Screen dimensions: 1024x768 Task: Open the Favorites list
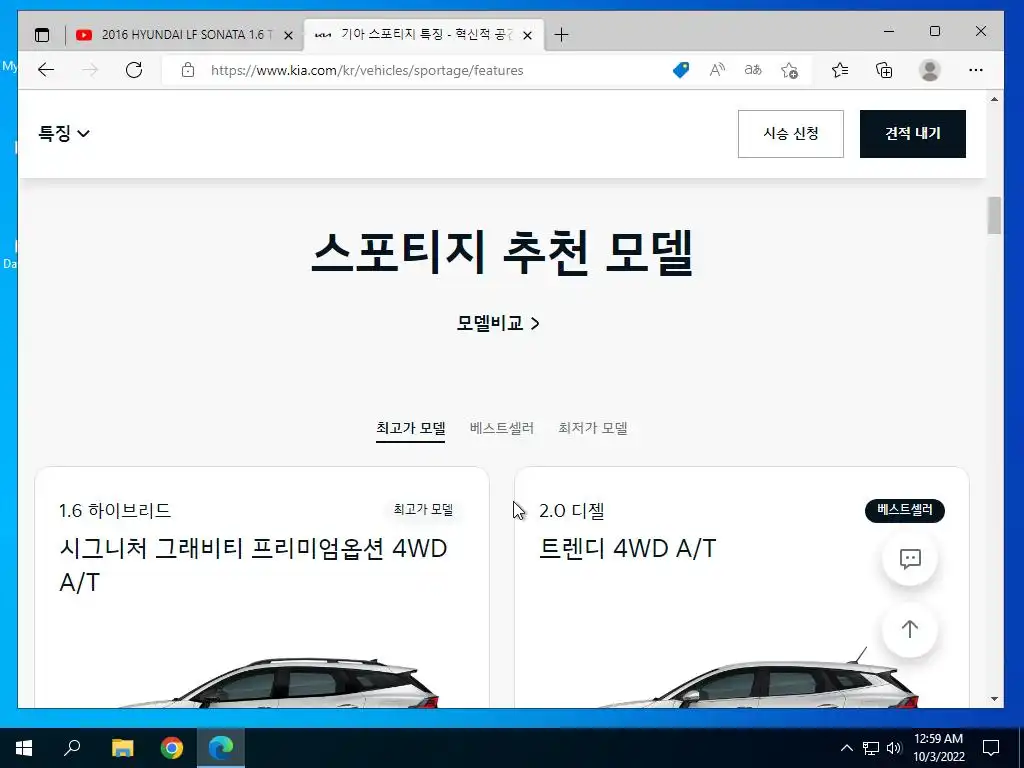point(840,70)
